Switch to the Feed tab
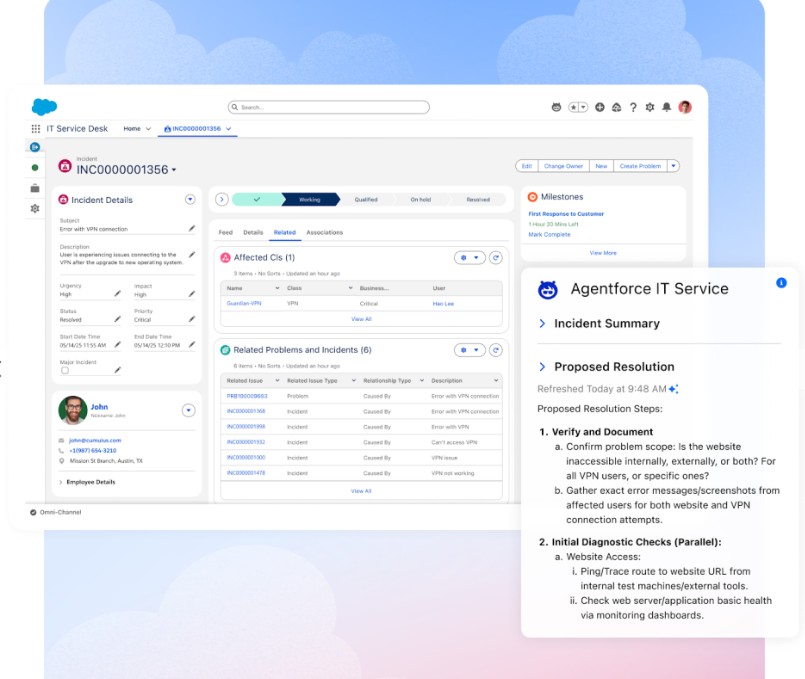The height and width of the screenshot is (679, 805). [x=226, y=232]
